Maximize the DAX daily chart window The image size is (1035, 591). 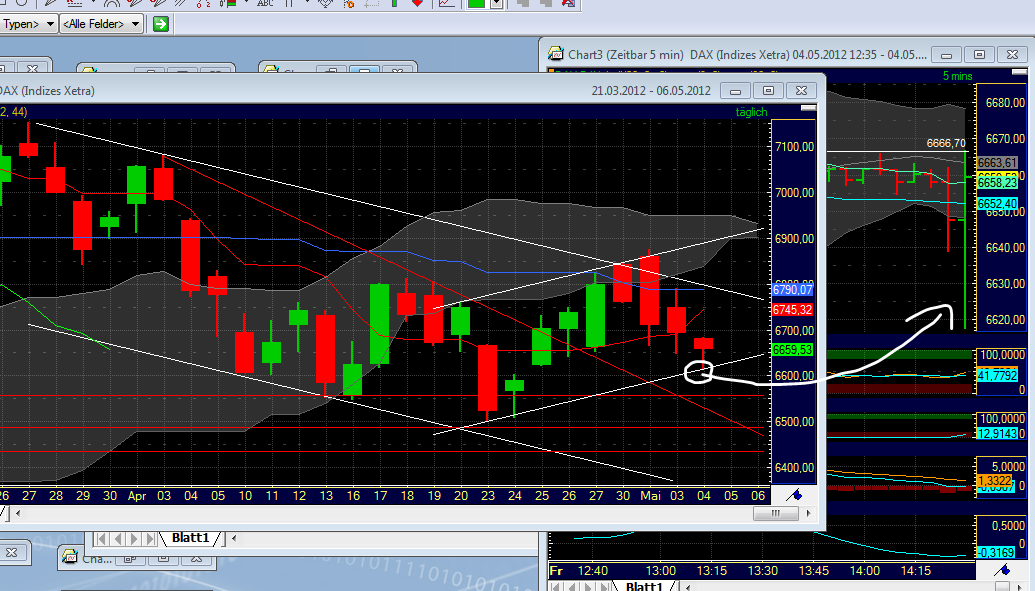(768, 90)
